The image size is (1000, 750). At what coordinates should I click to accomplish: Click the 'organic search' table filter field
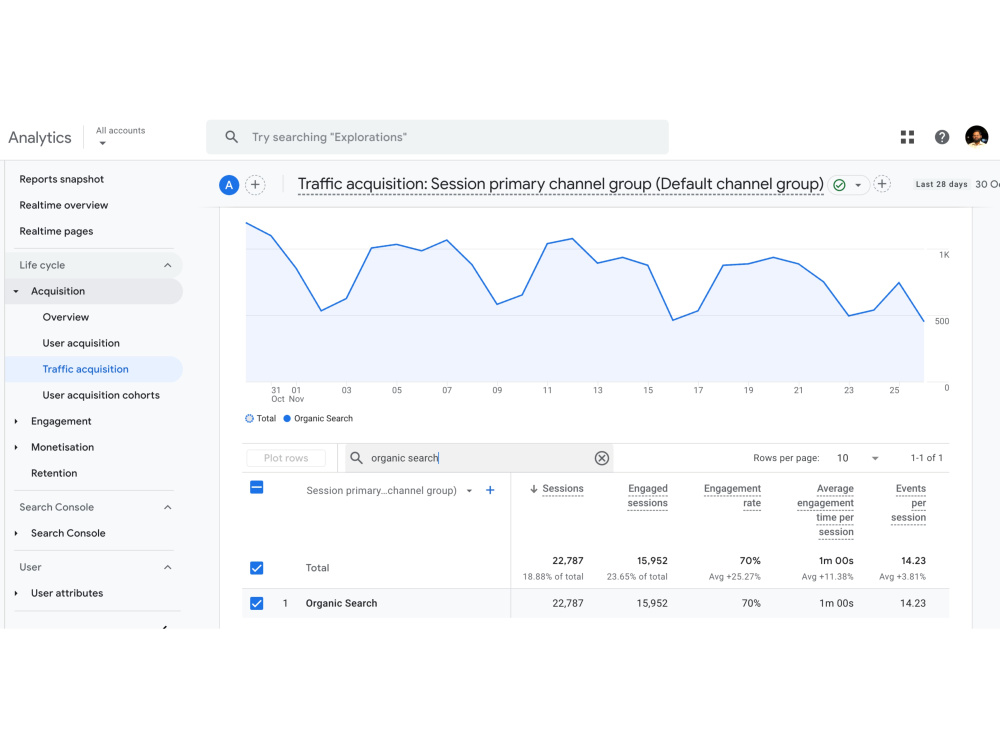coord(478,458)
